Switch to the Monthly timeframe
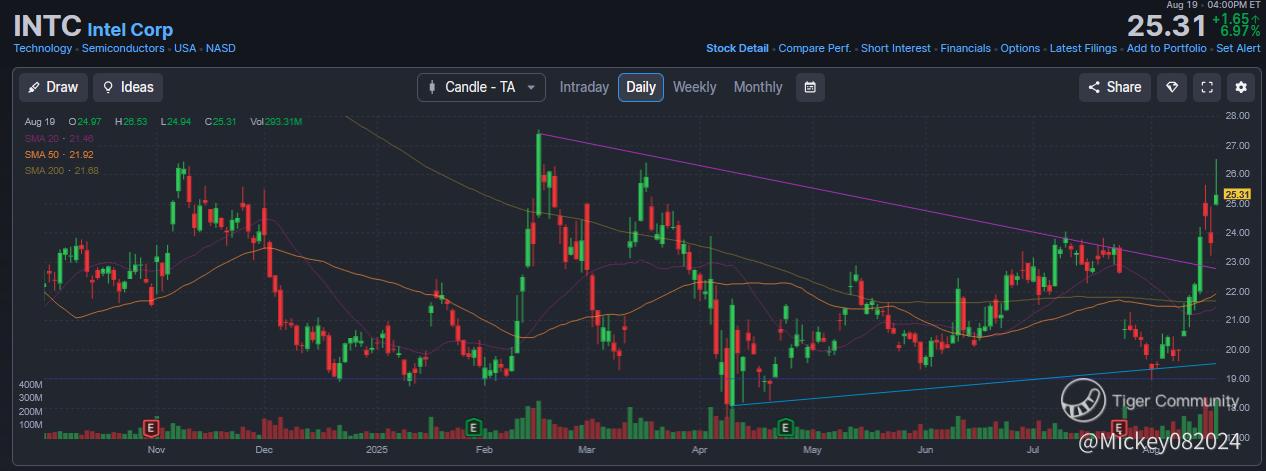 point(758,87)
